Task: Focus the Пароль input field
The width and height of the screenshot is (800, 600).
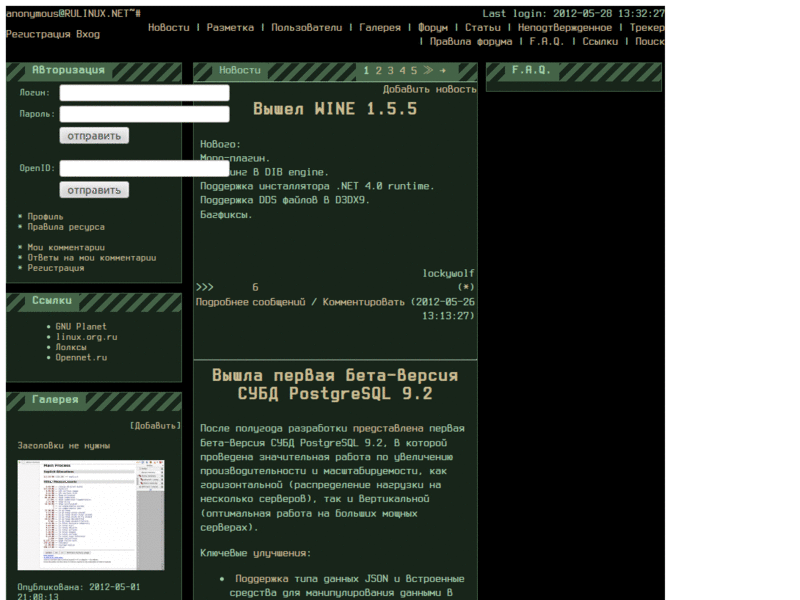Action: (x=144, y=114)
